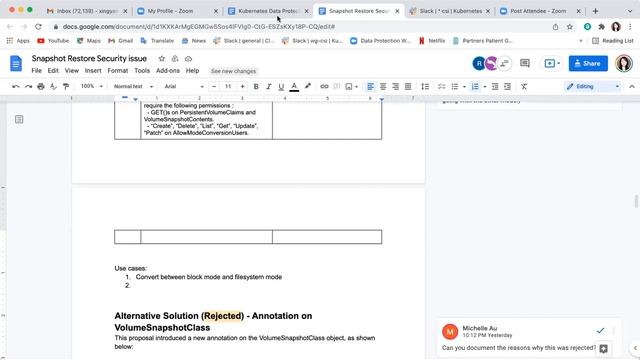This screenshot has width=640, height=360.
Task: Align text left
Action: click(x=370, y=87)
